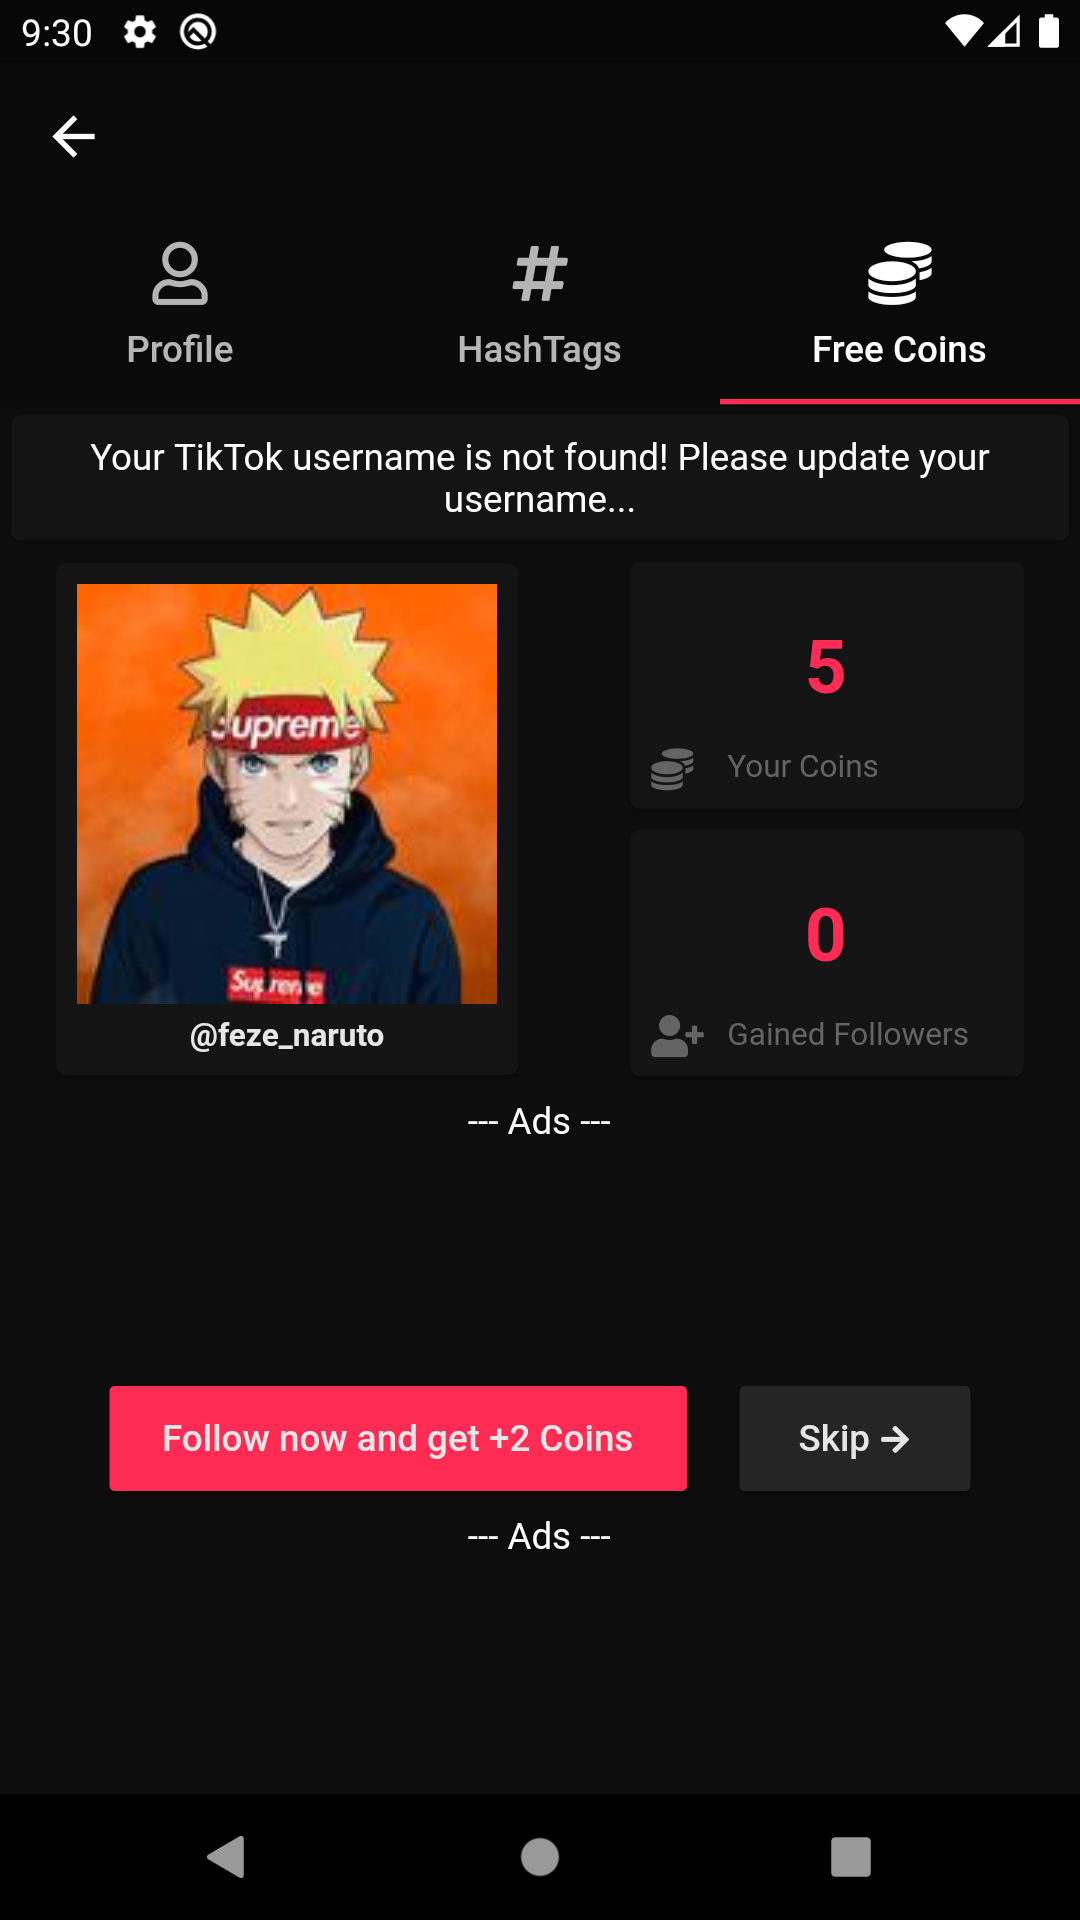Tap the Android home circle button
Screen dimensions: 1080x1920
540,1857
